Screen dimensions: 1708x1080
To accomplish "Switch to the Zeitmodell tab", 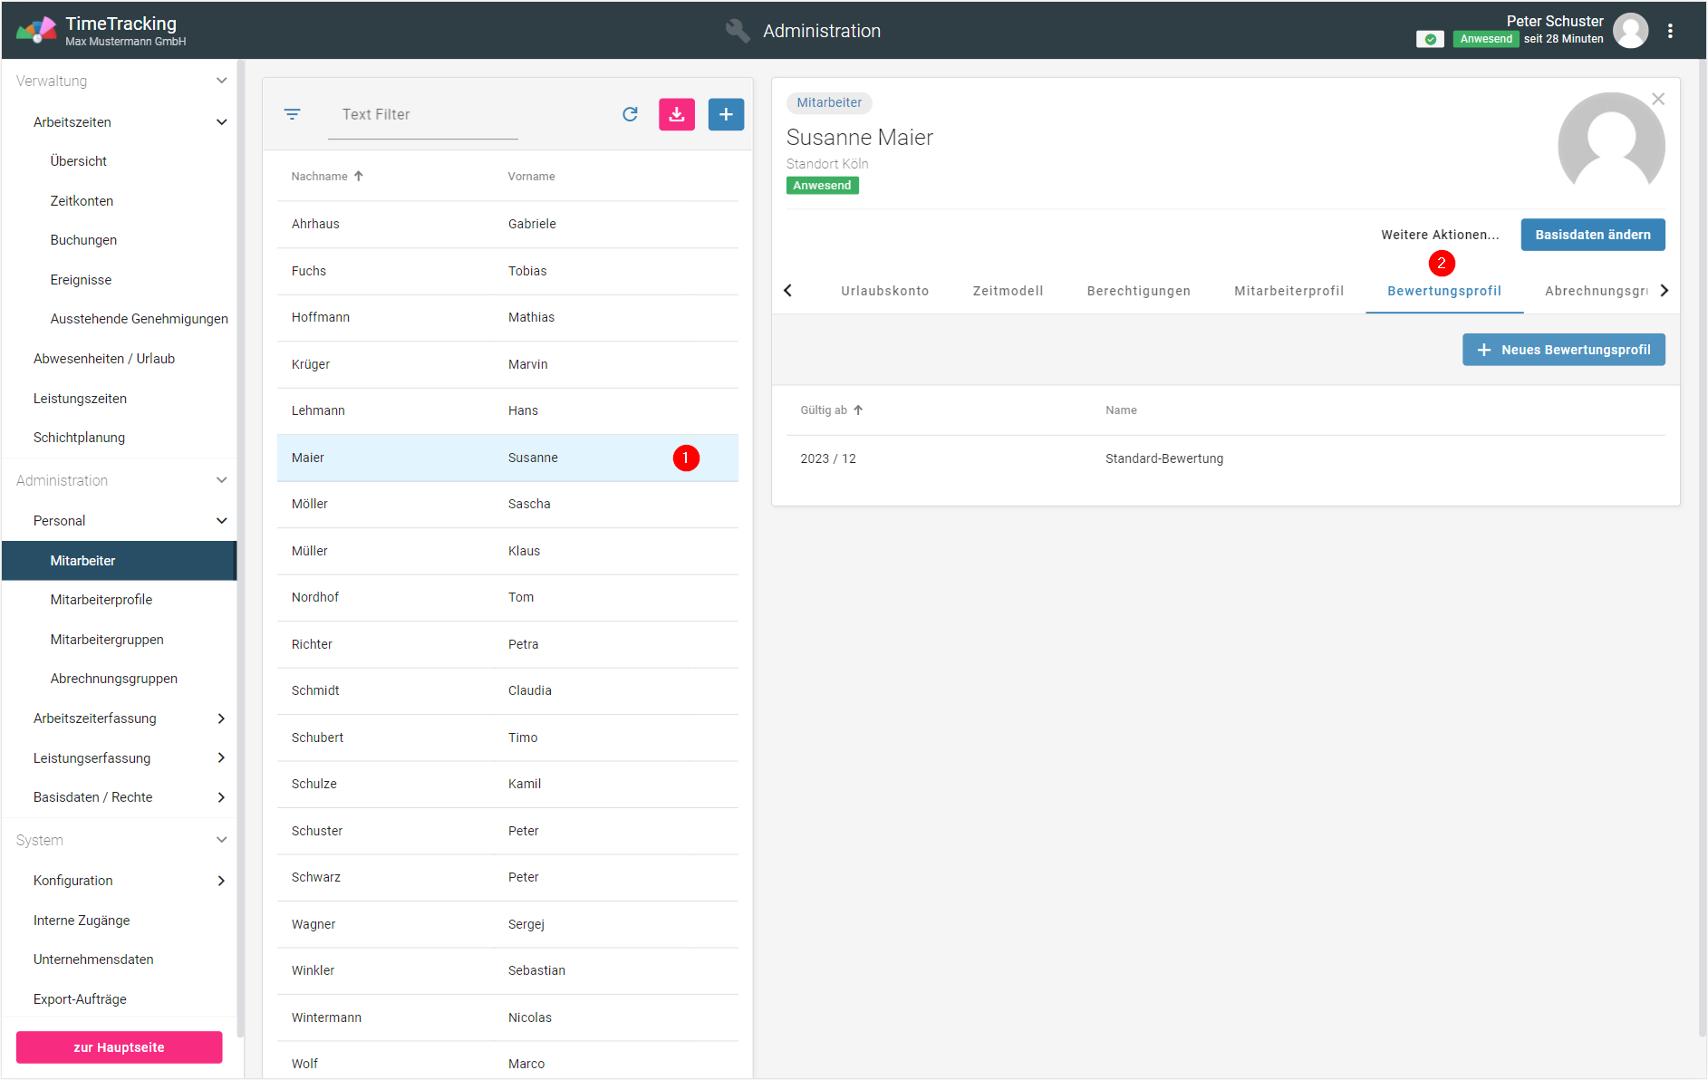I will click(x=1007, y=291).
